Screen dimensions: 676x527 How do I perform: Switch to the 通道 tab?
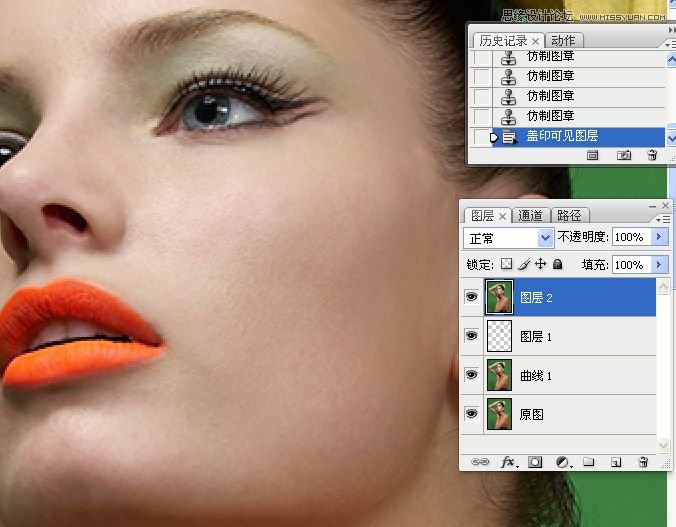click(x=530, y=215)
